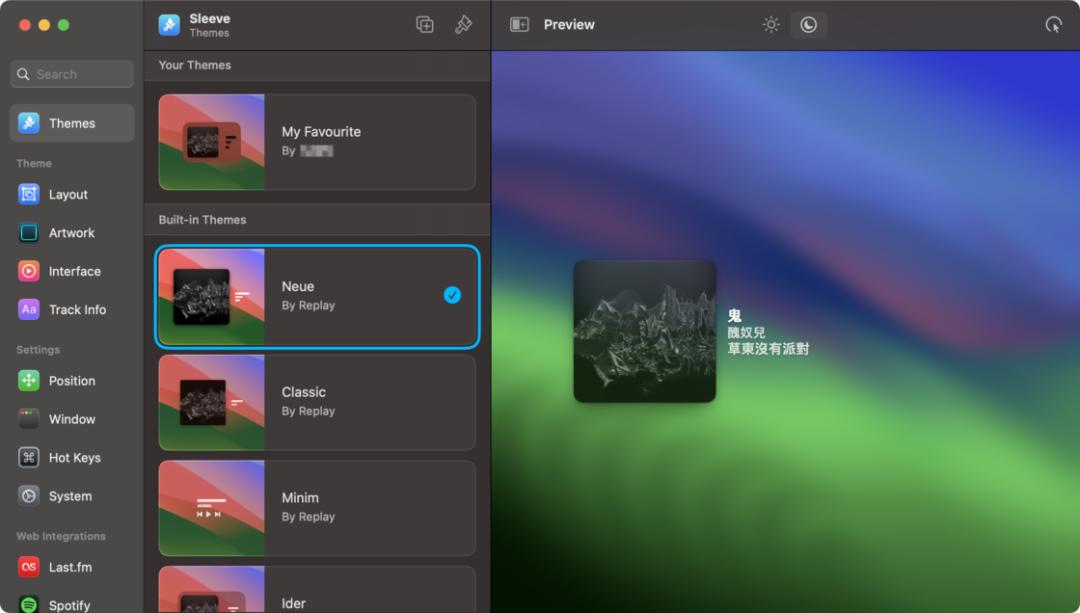Click the artist line '草東沒有派對'
The image size is (1080, 613).
point(768,349)
